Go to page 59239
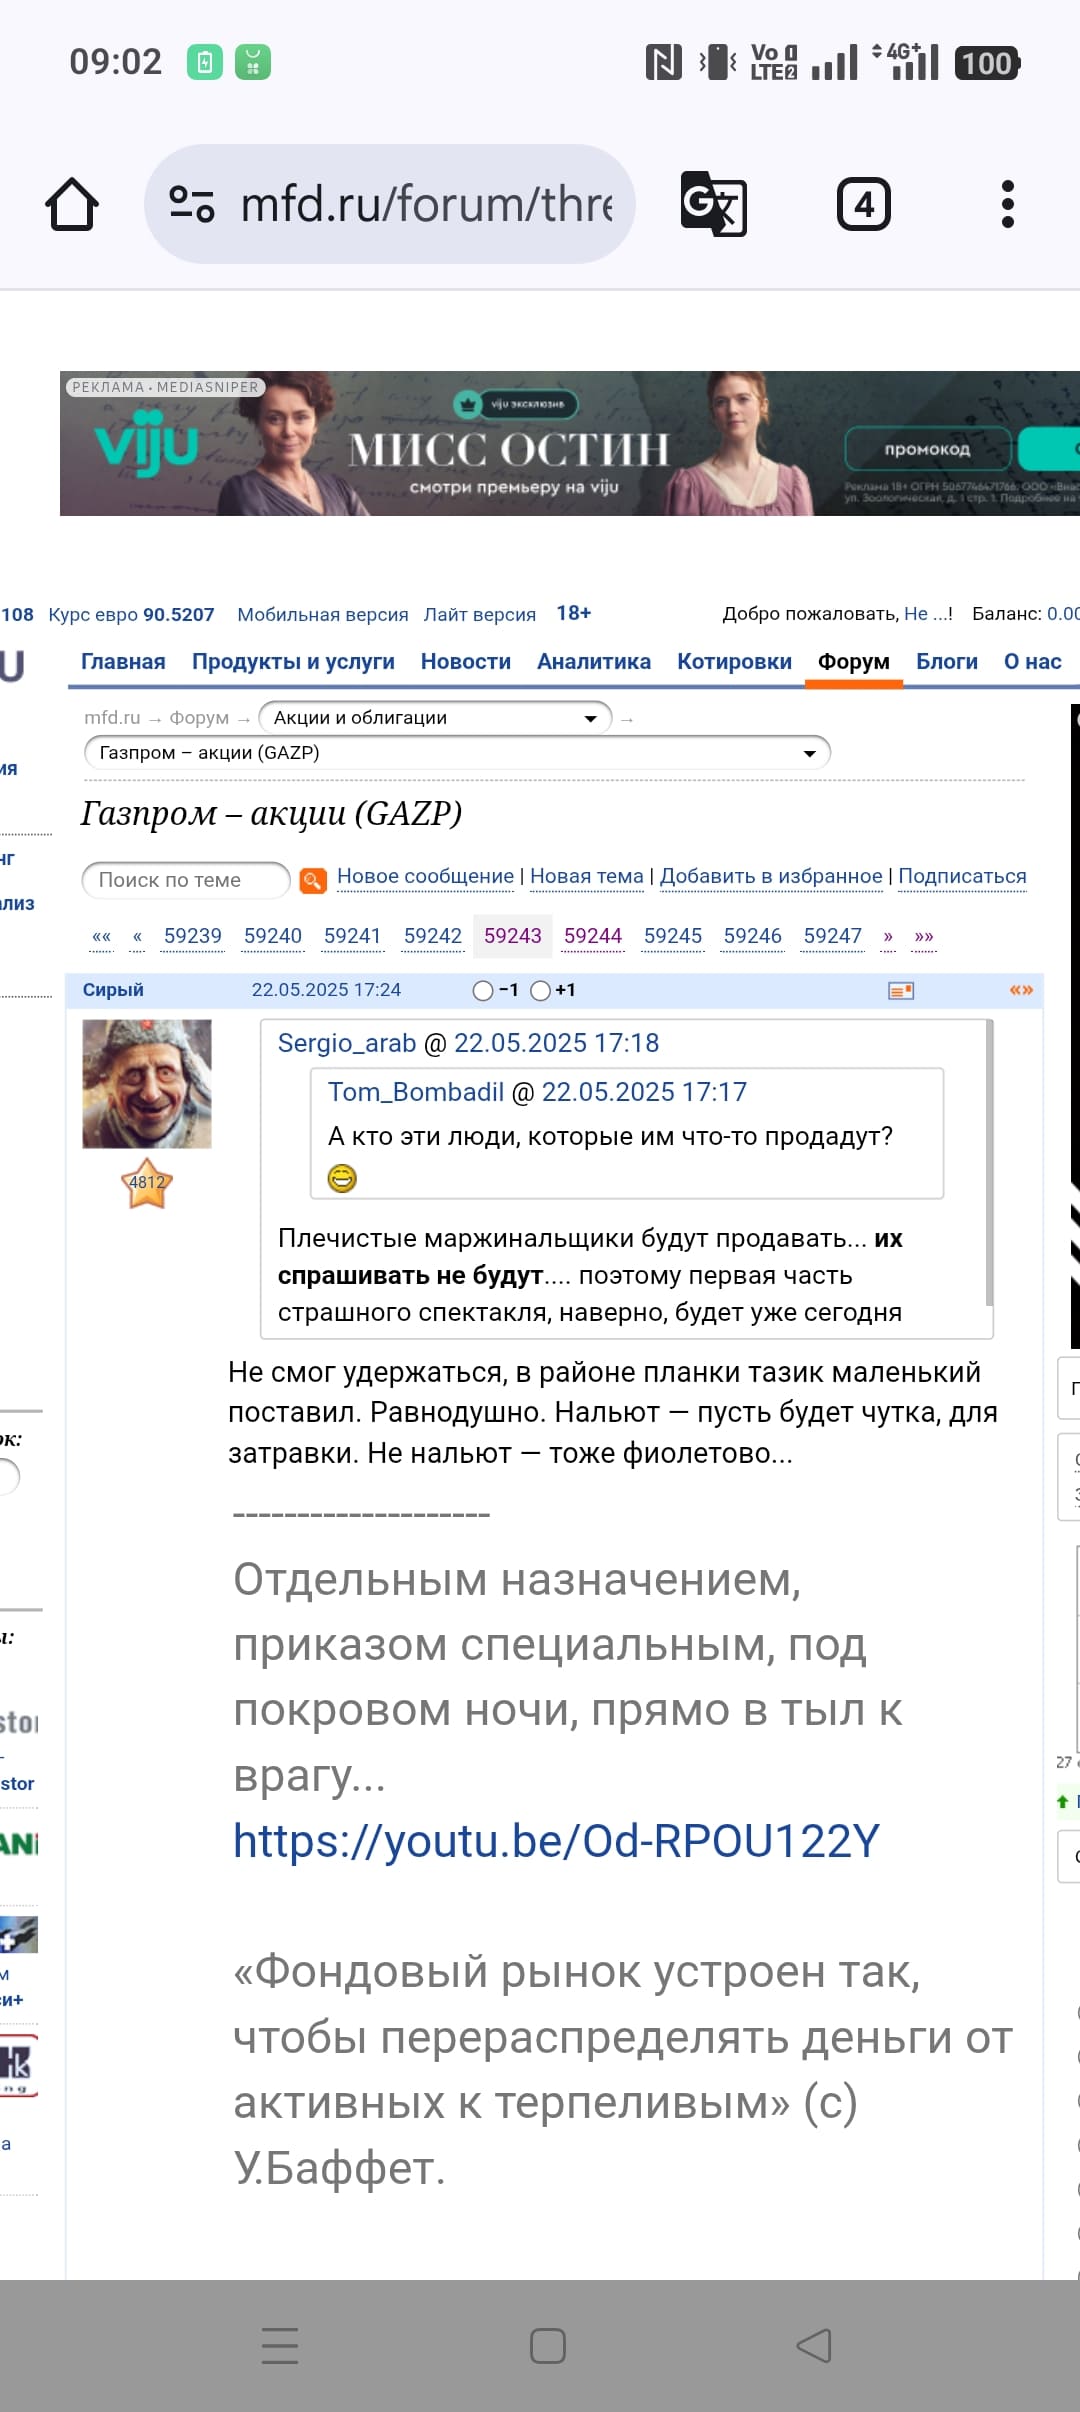The height and width of the screenshot is (2412, 1080). click(x=193, y=936)
